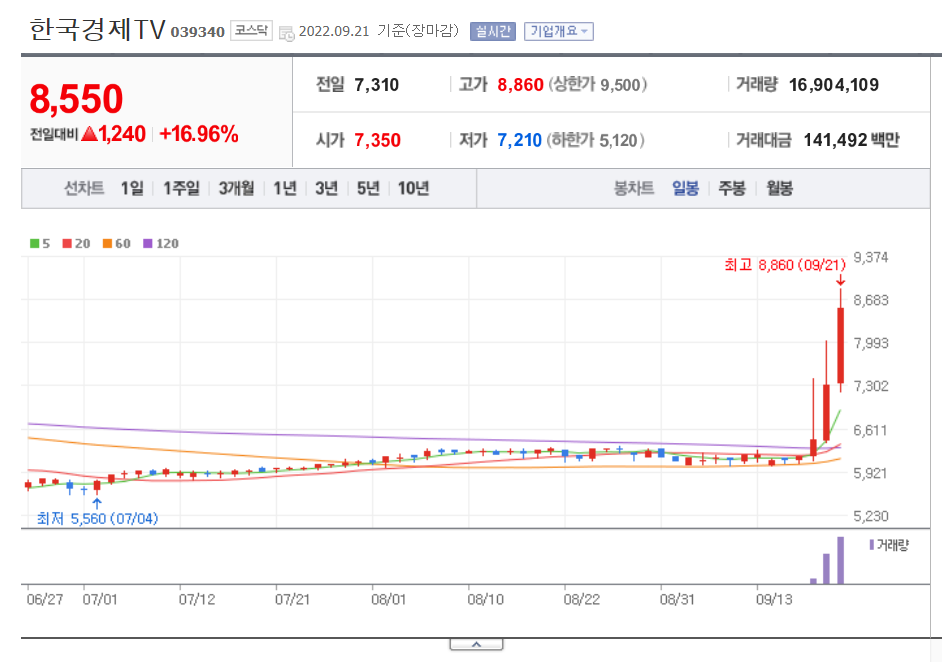Click the red 20-day moving average swatch
The height and width of the screenshot is (662, 942).
pyautogui.click(x=67, y=243)
